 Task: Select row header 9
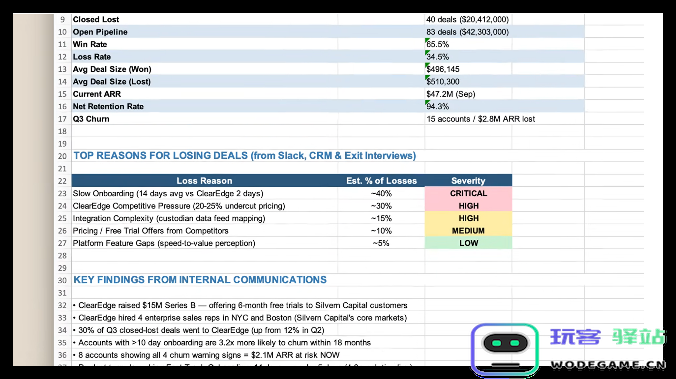coord(63,19)
